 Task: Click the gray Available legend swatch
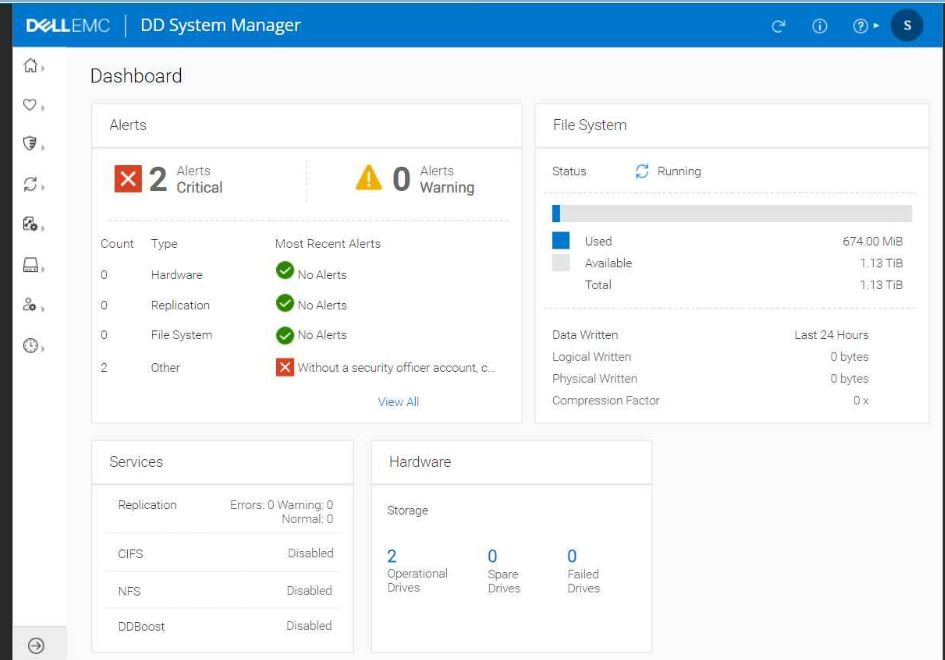click(560, 262)
